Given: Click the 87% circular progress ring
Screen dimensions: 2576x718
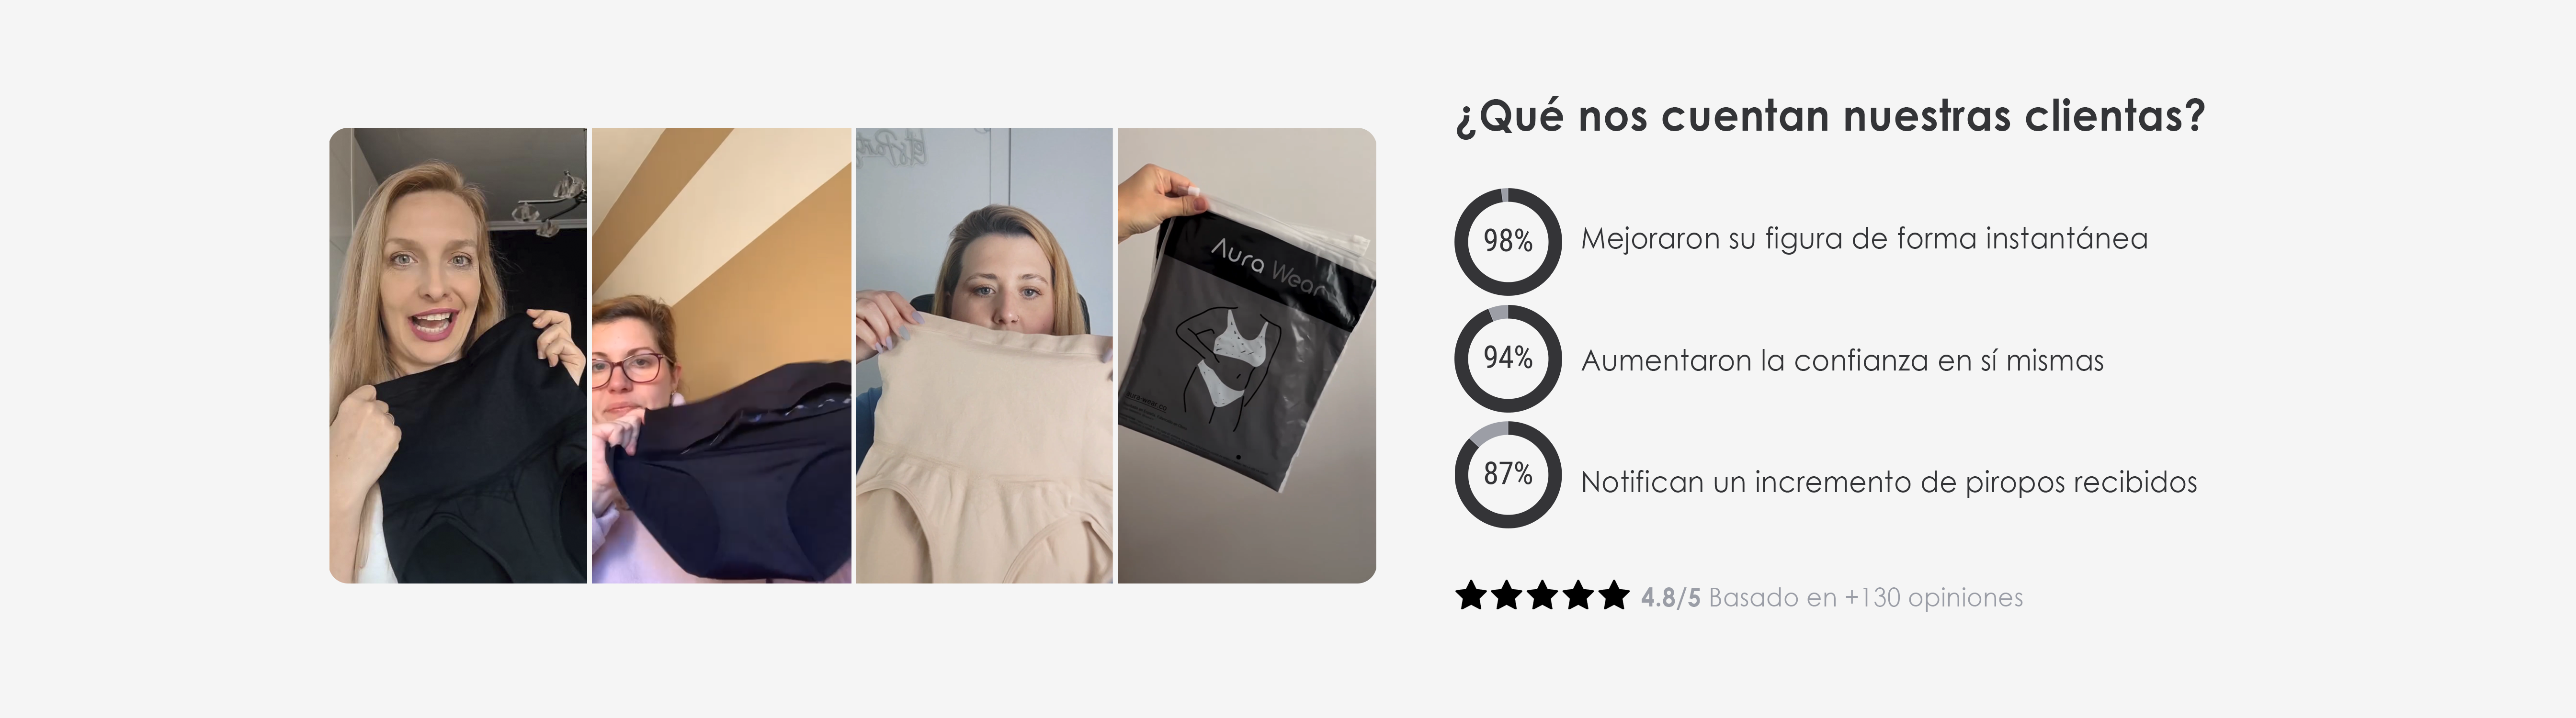Looking at the screenshot, I should [x=1507, y=475].
